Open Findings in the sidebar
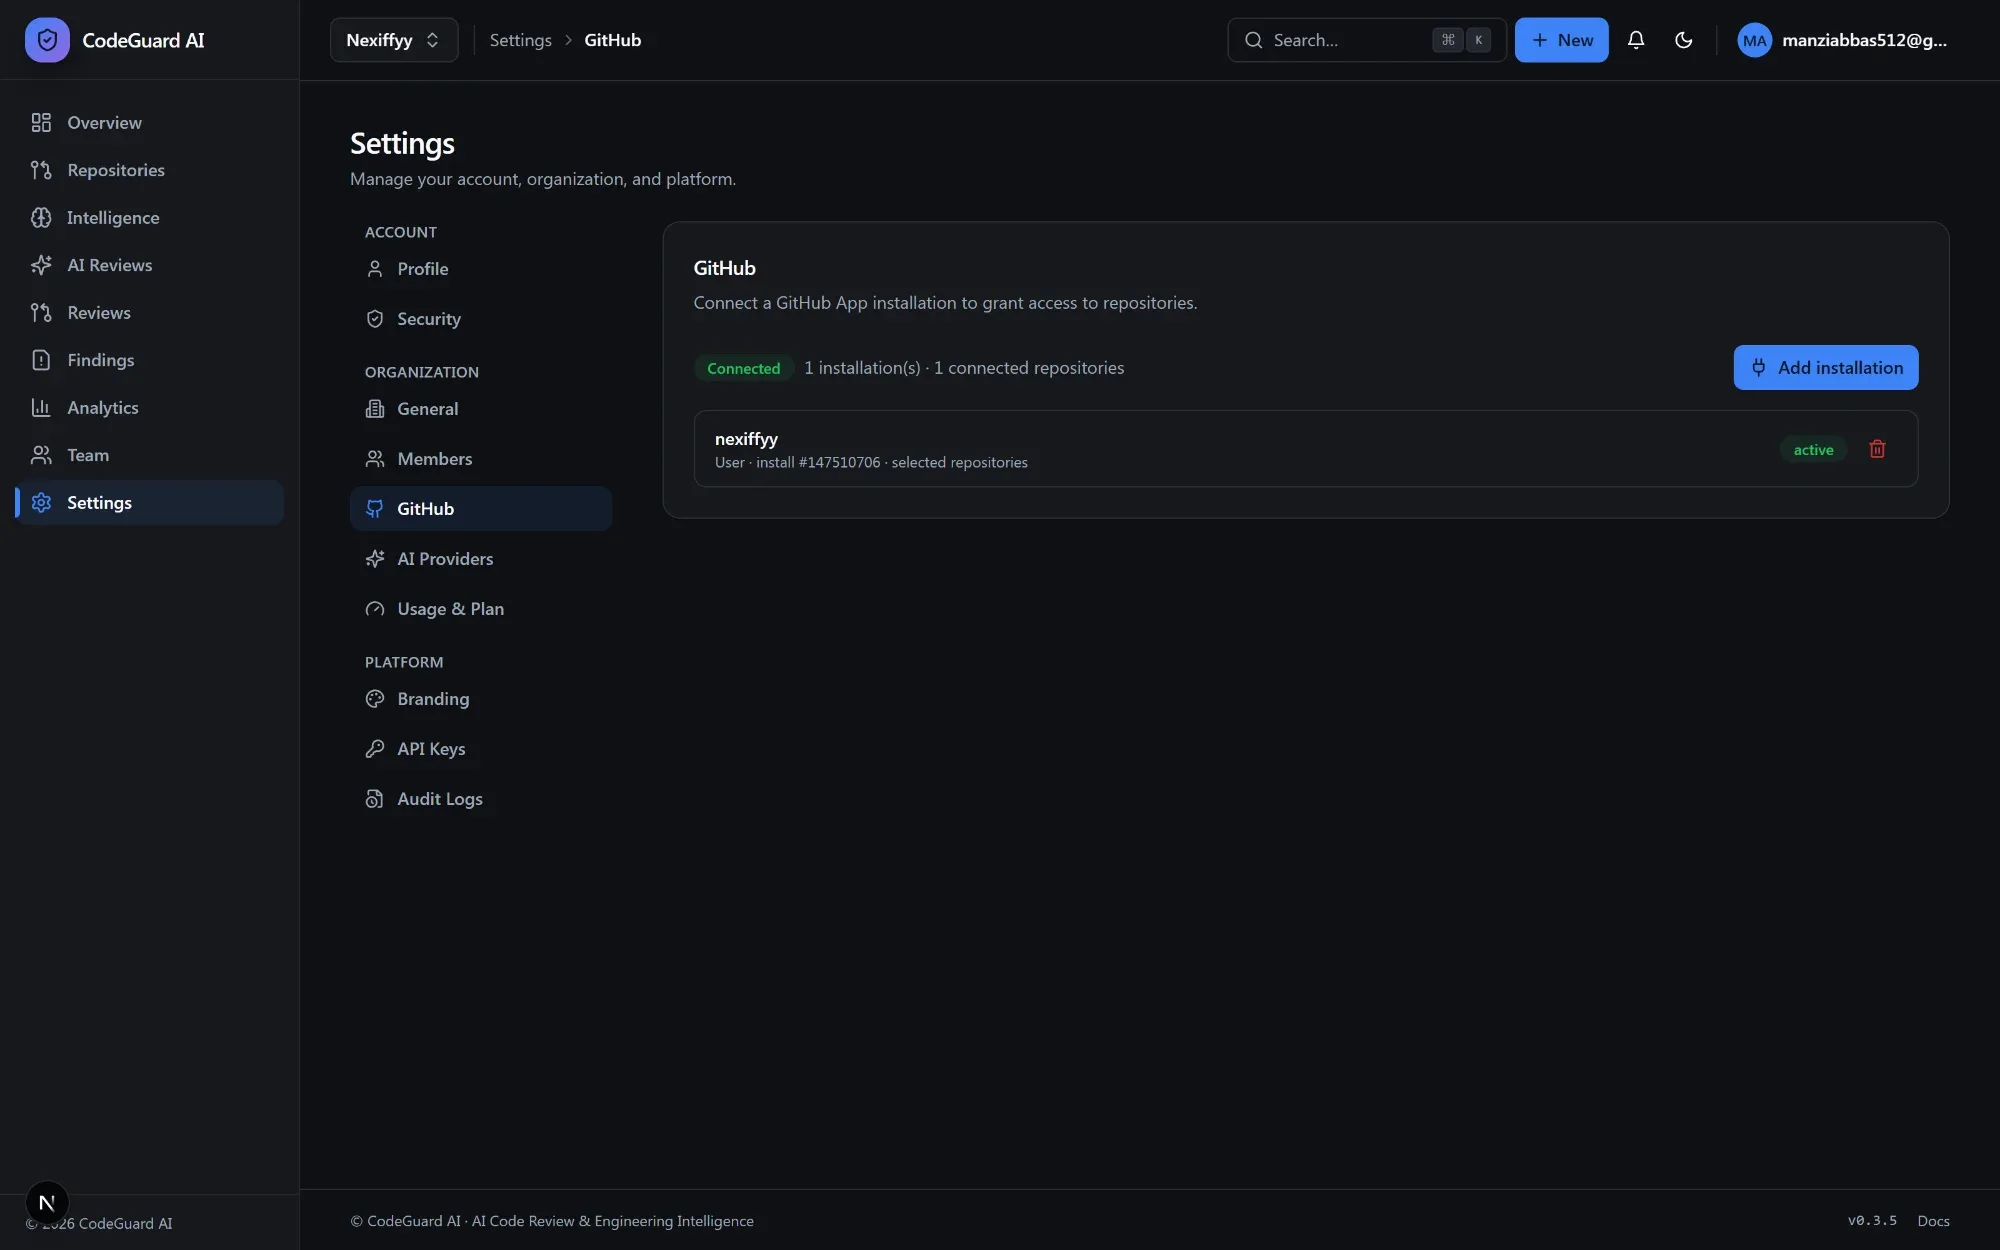Viewport: 2000px width, 1250px height. (x=150, y=360)
